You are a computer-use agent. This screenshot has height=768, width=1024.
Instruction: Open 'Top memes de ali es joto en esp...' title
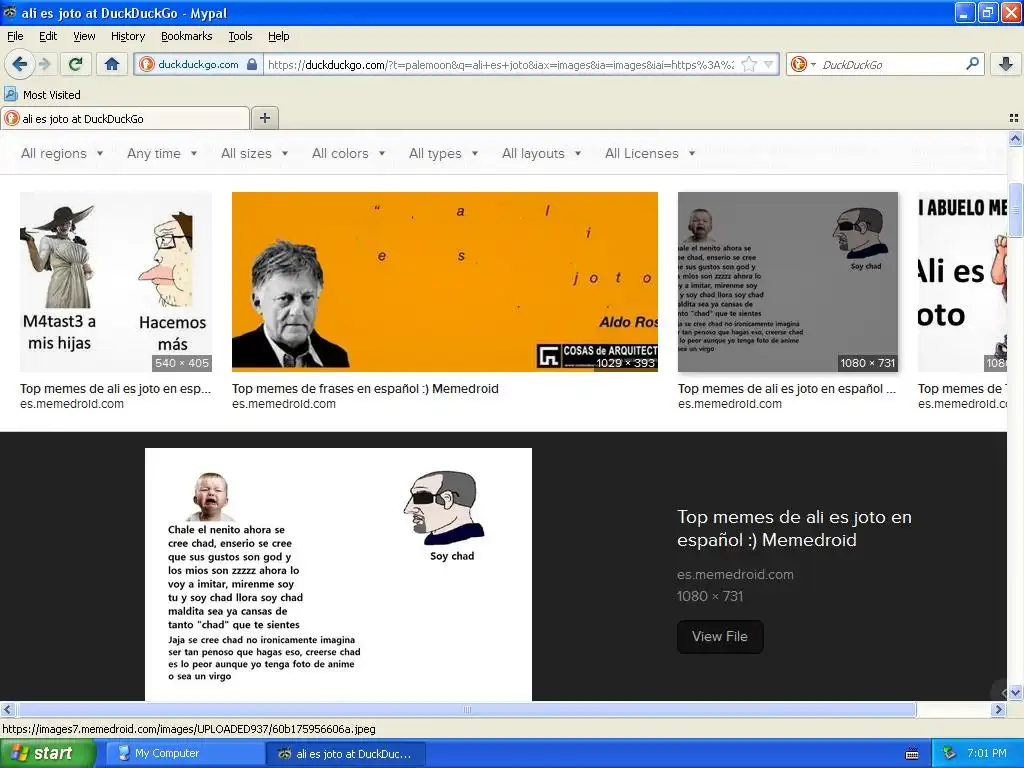[116, 389]
